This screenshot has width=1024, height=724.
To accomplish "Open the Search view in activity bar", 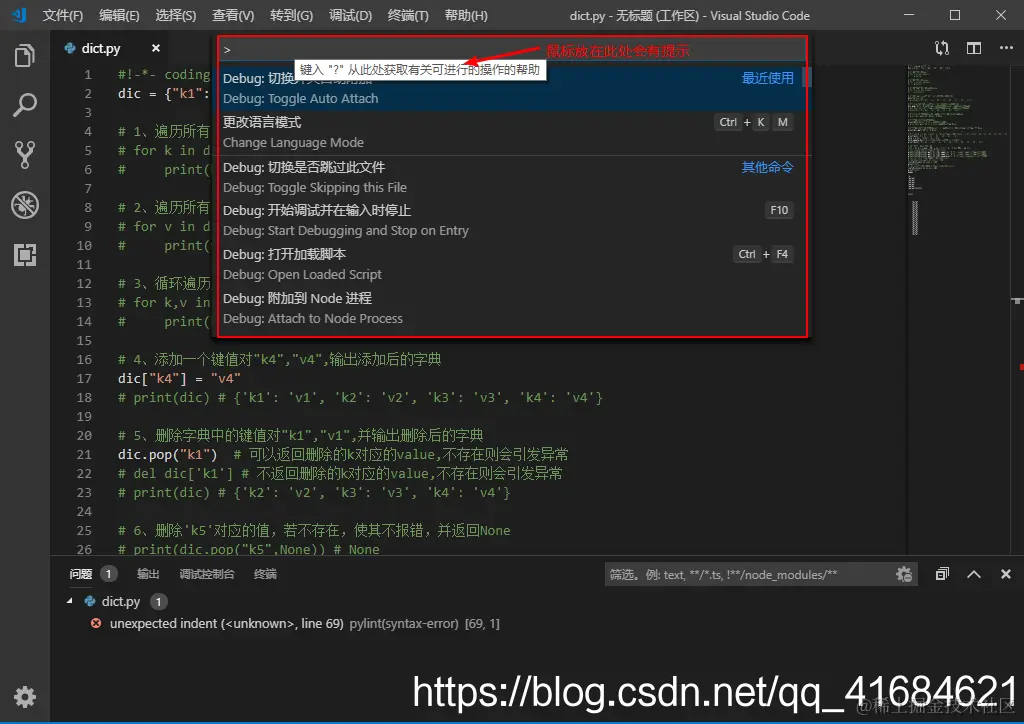I will coord(25,104).
